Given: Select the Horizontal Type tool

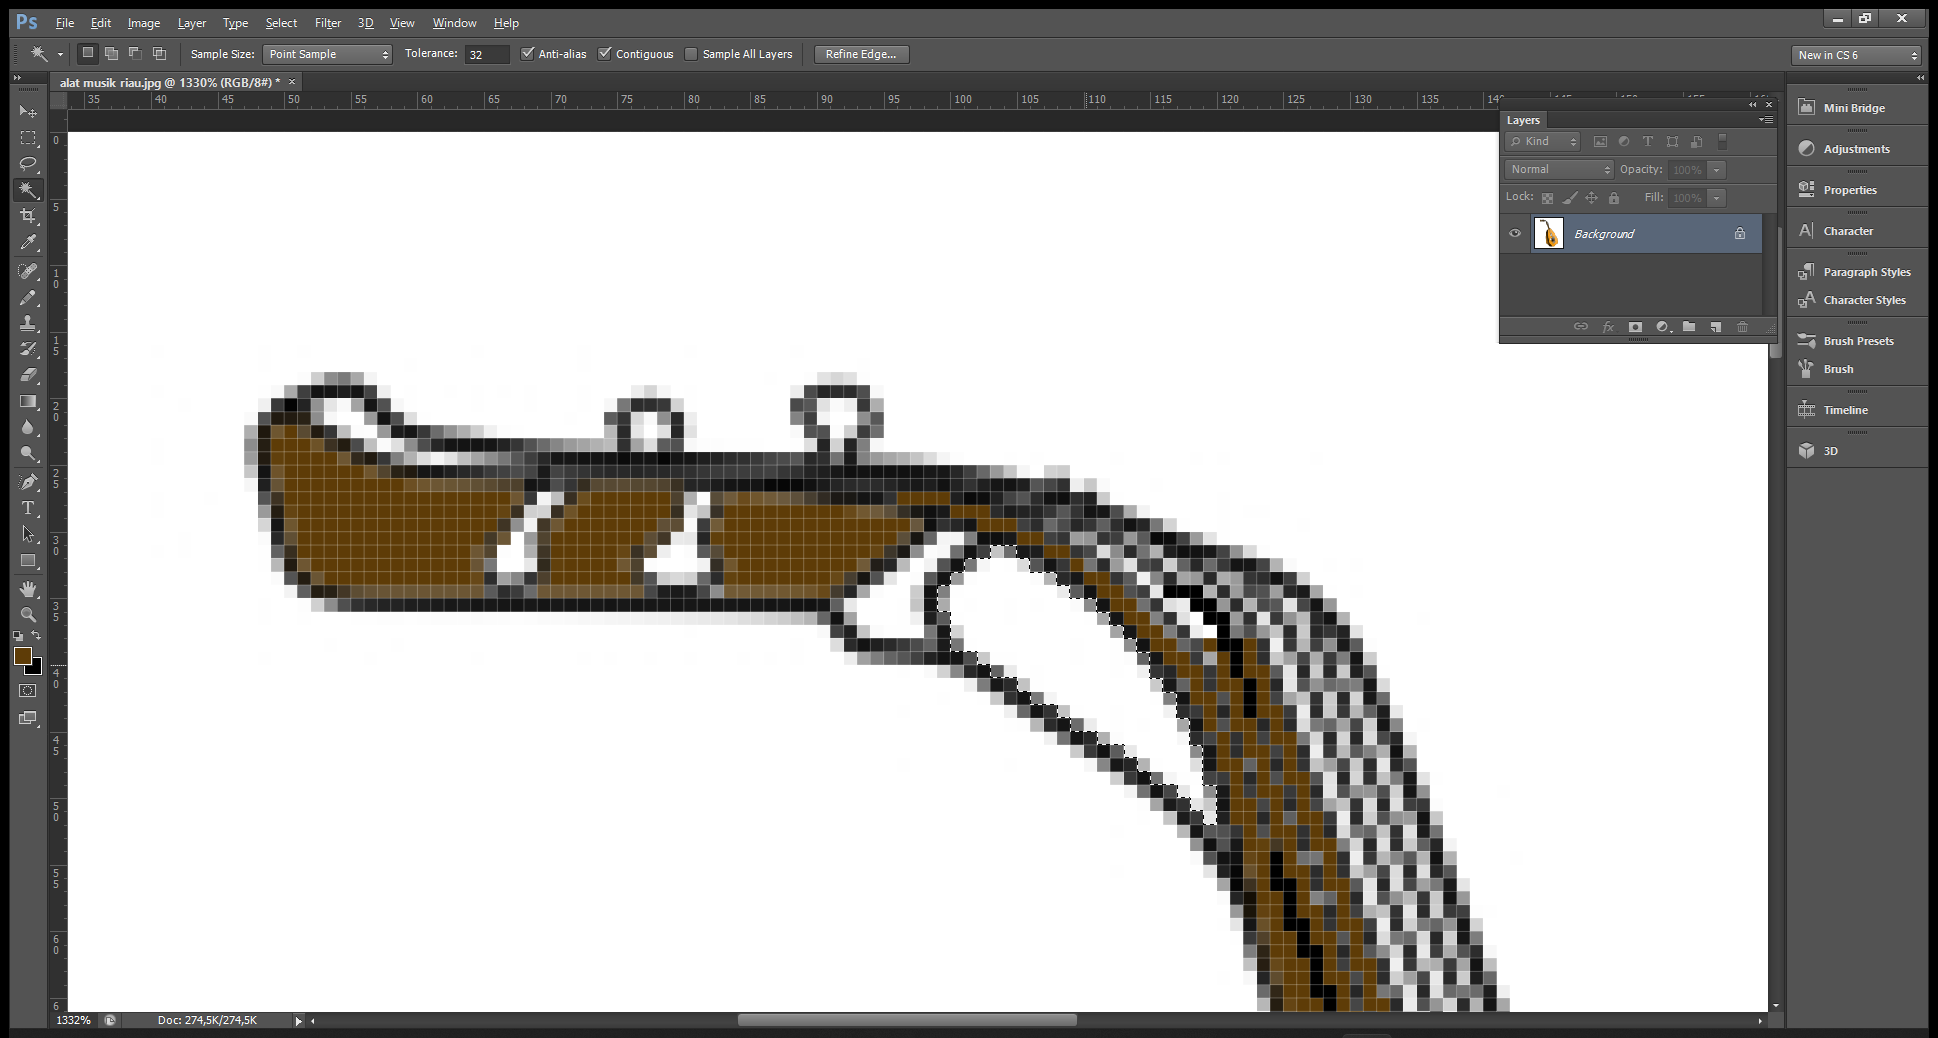Looking at the screenshot, I should pyautogui.click(x=28, y=508).
